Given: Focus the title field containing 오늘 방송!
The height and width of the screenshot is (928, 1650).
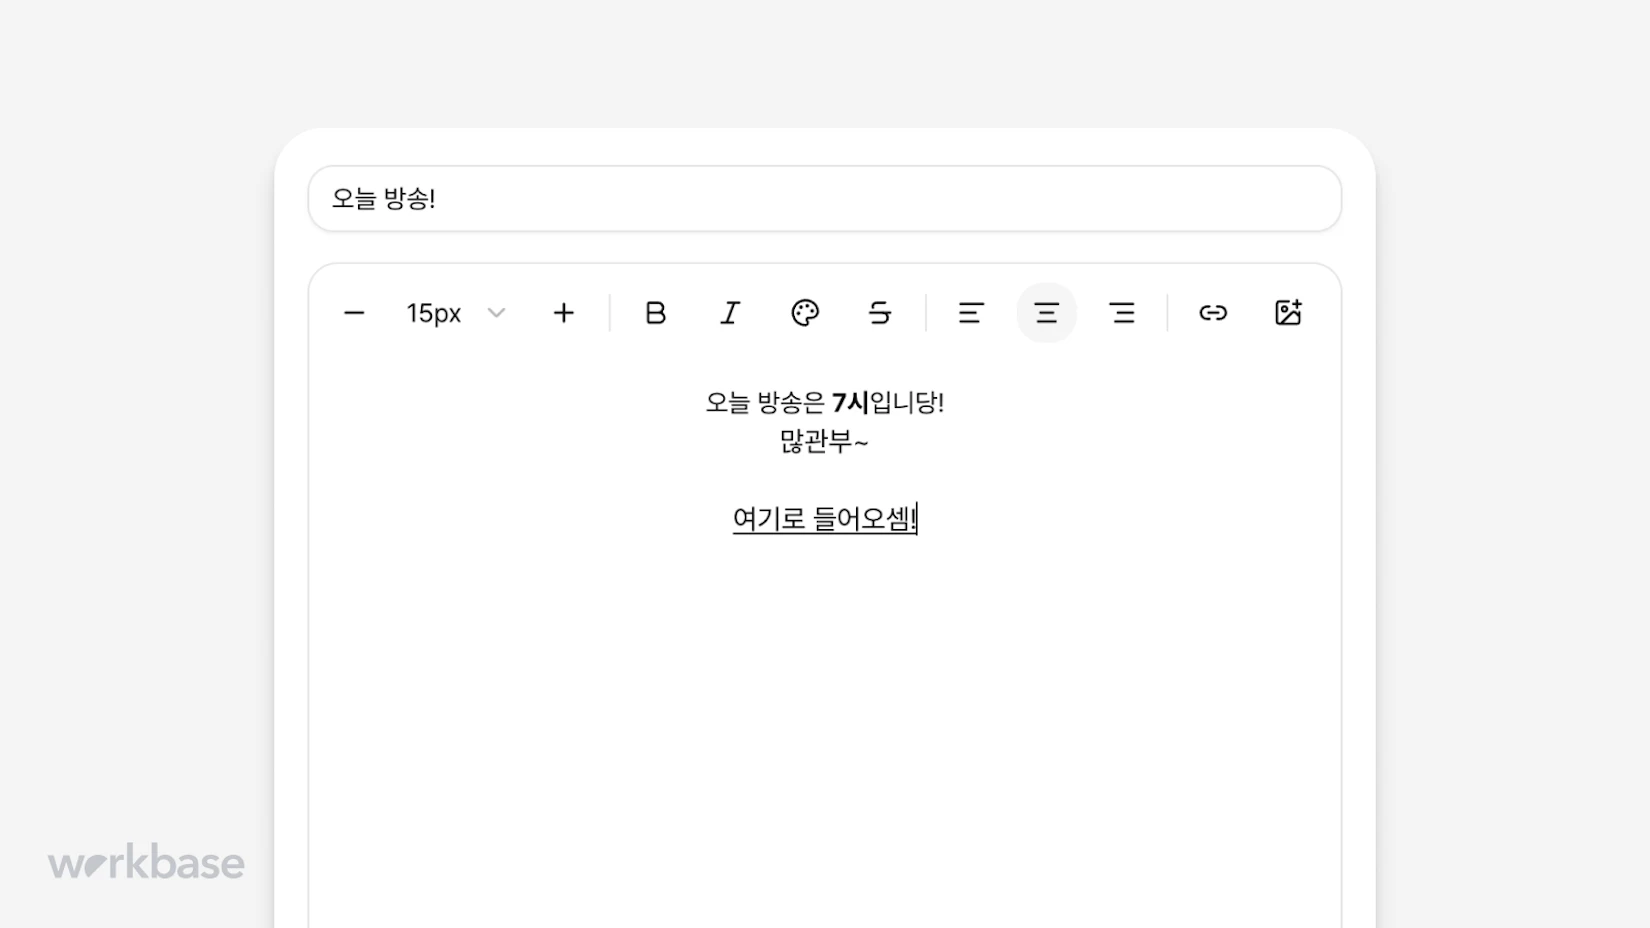Looking at the screenshot, I should point(824,199).
